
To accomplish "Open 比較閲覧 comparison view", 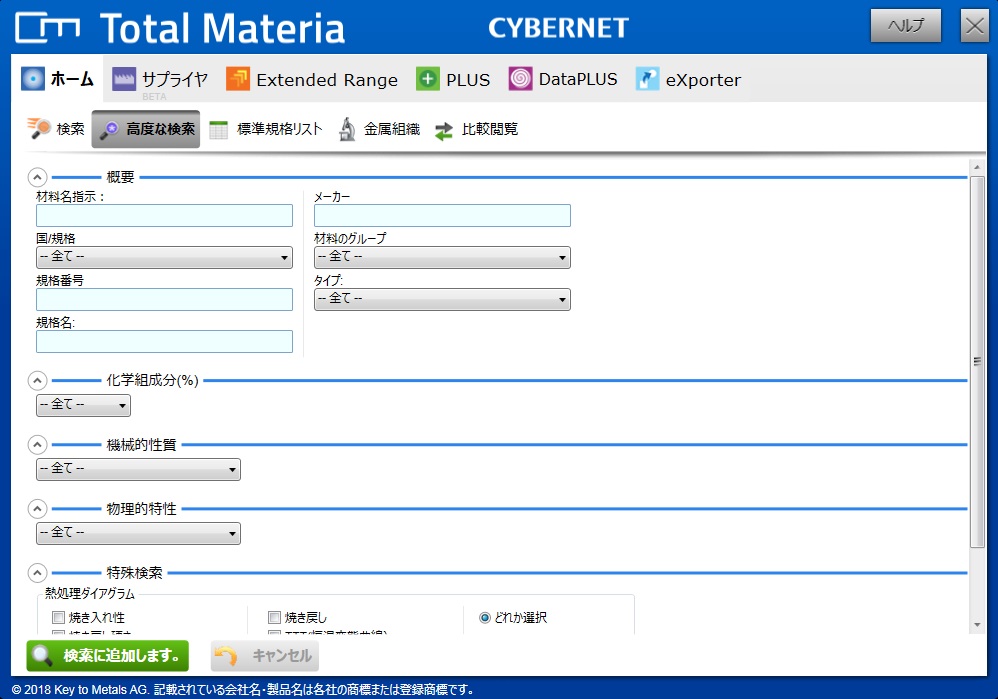I will tap(477, 129).
